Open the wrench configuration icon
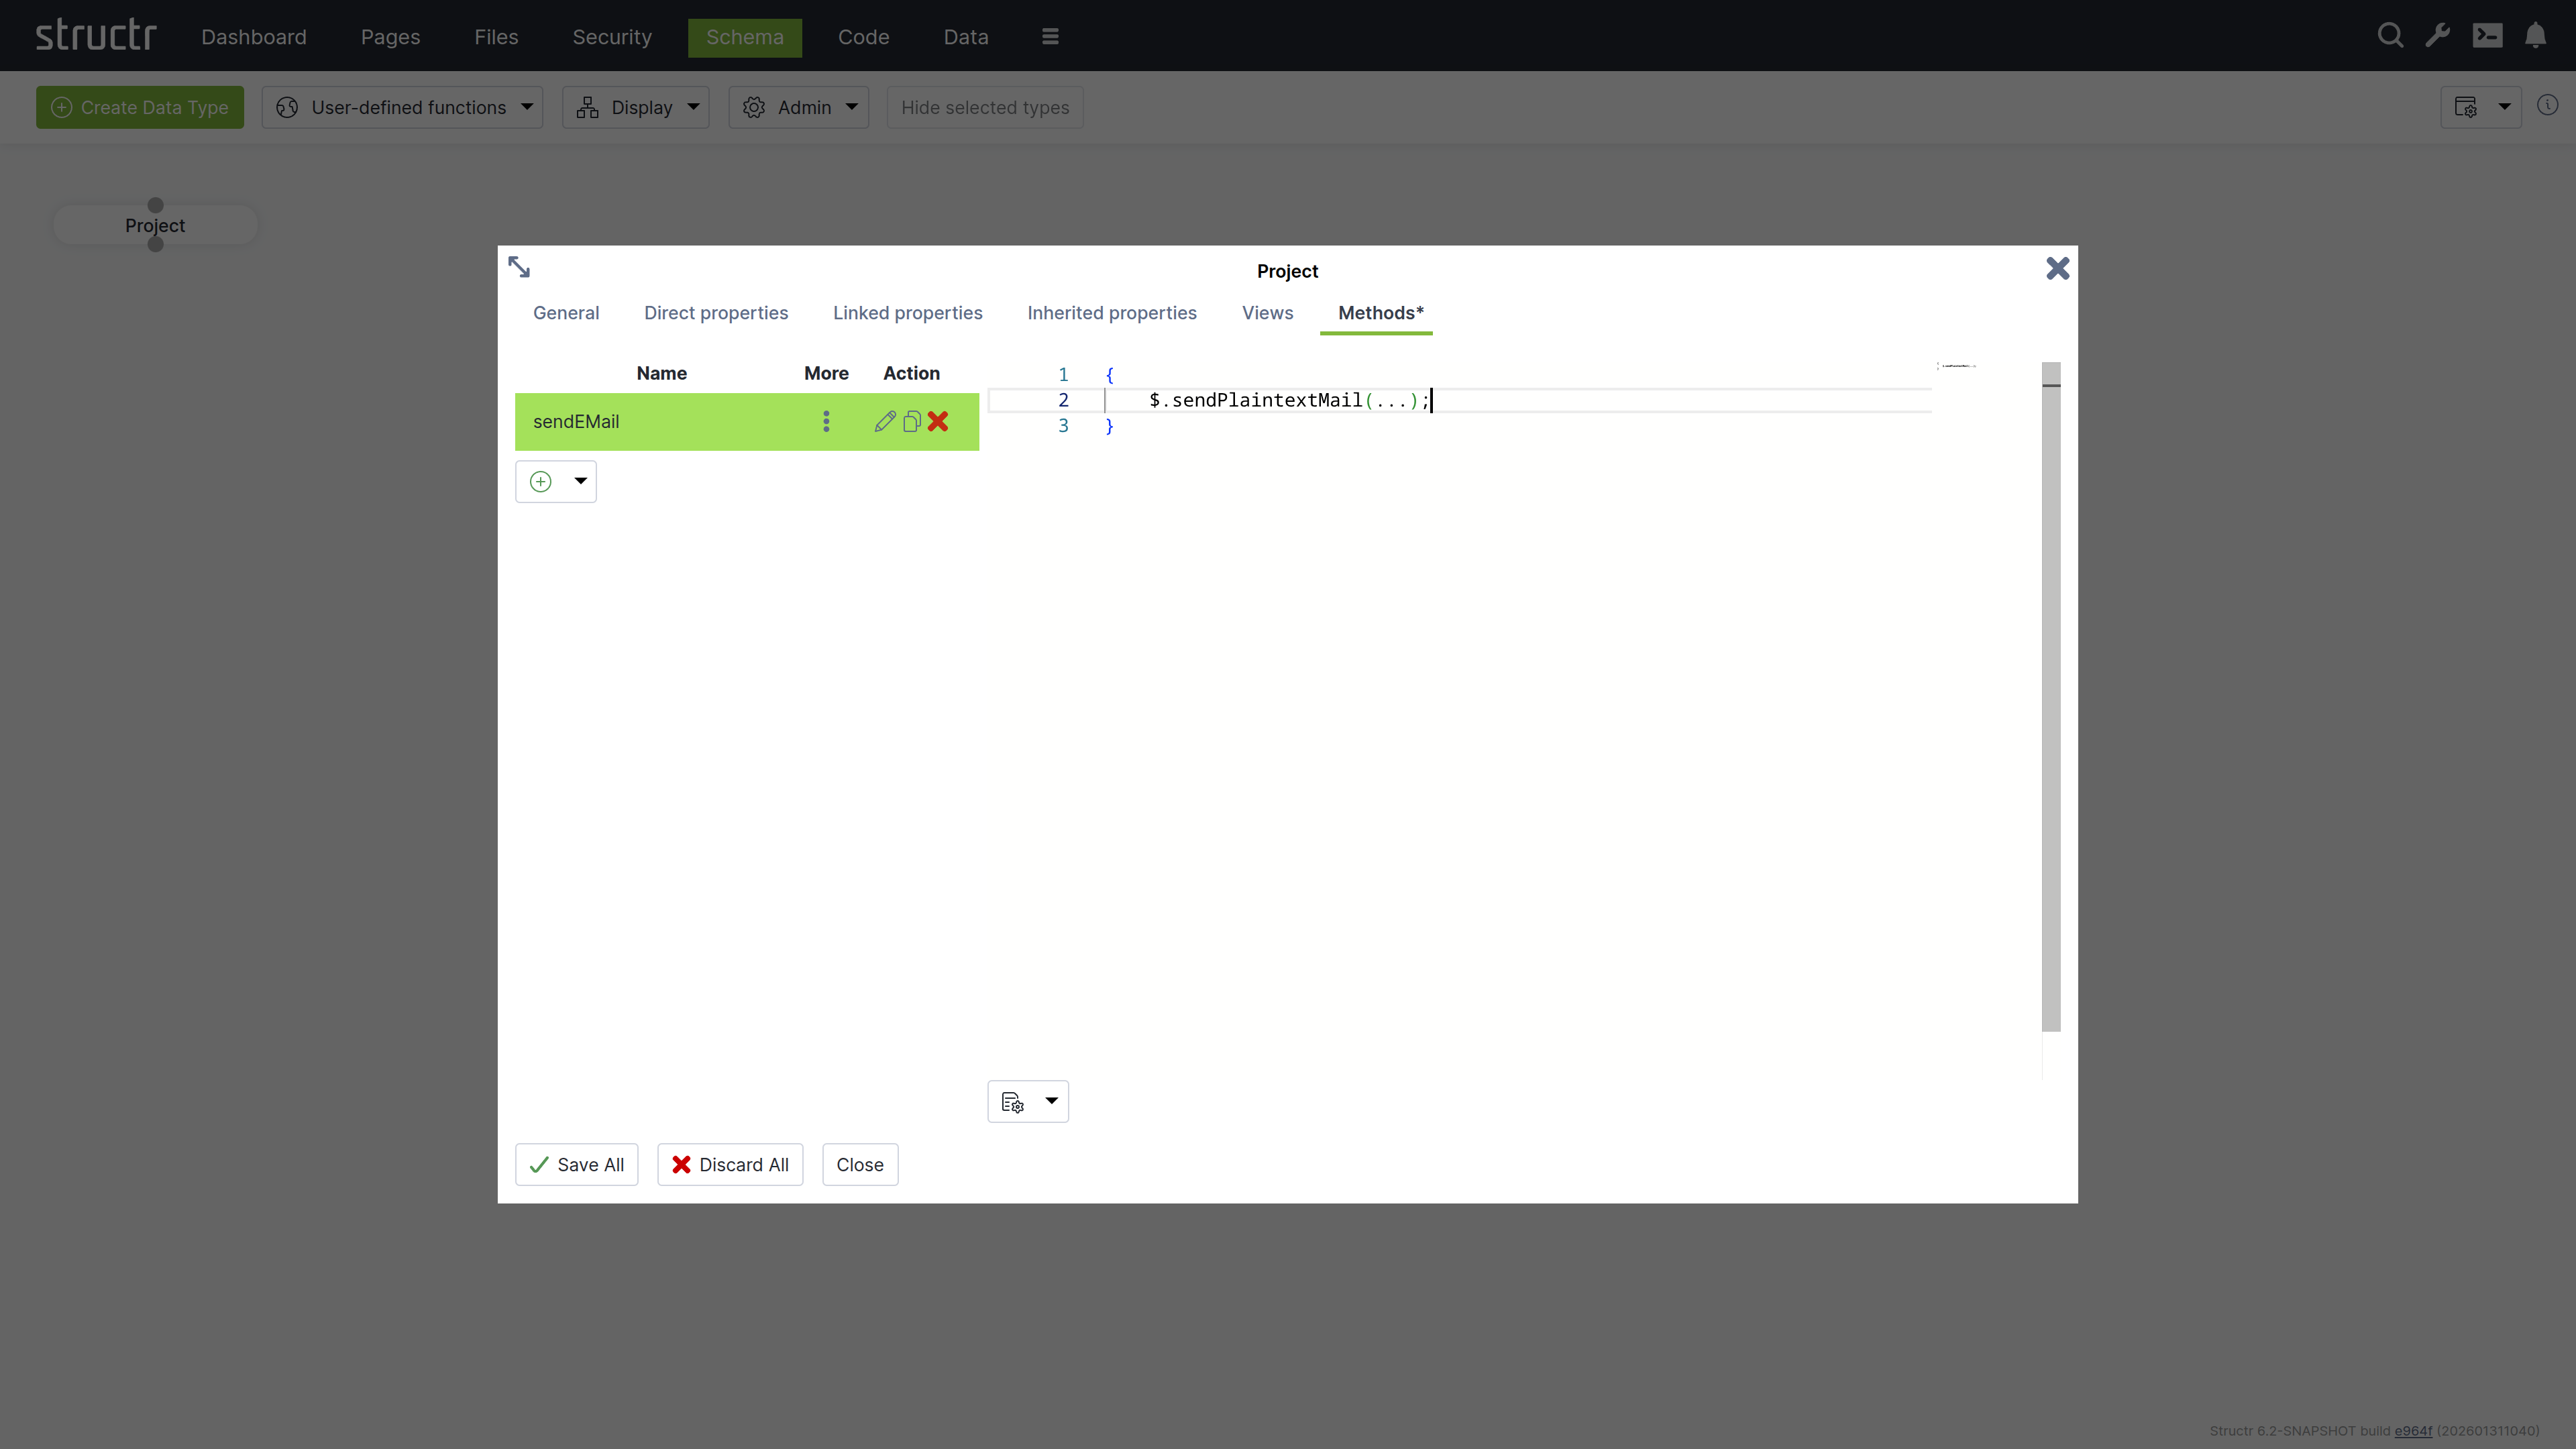The height and width of the screenshot is (1449, 2576). [x=2438, y=36]
